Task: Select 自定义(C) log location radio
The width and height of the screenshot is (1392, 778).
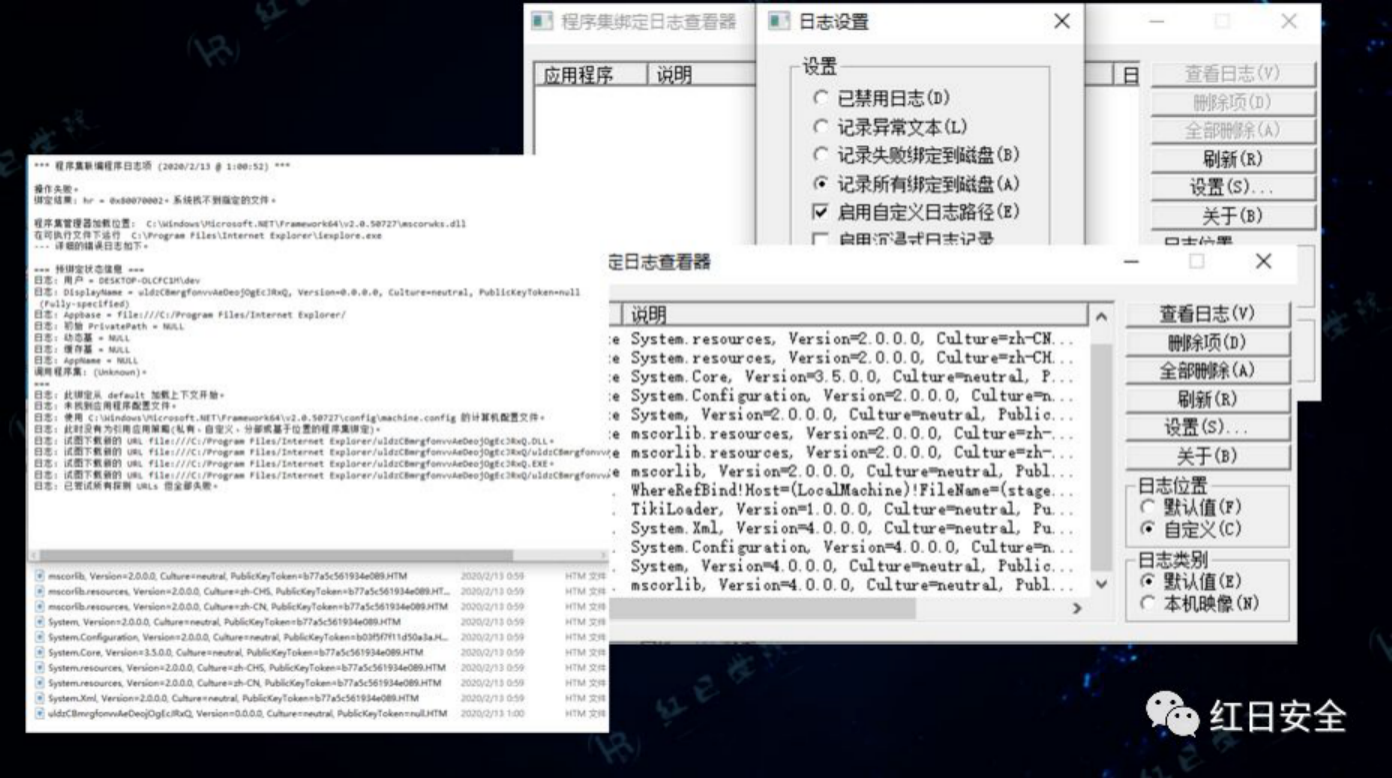Action: 1148,529
